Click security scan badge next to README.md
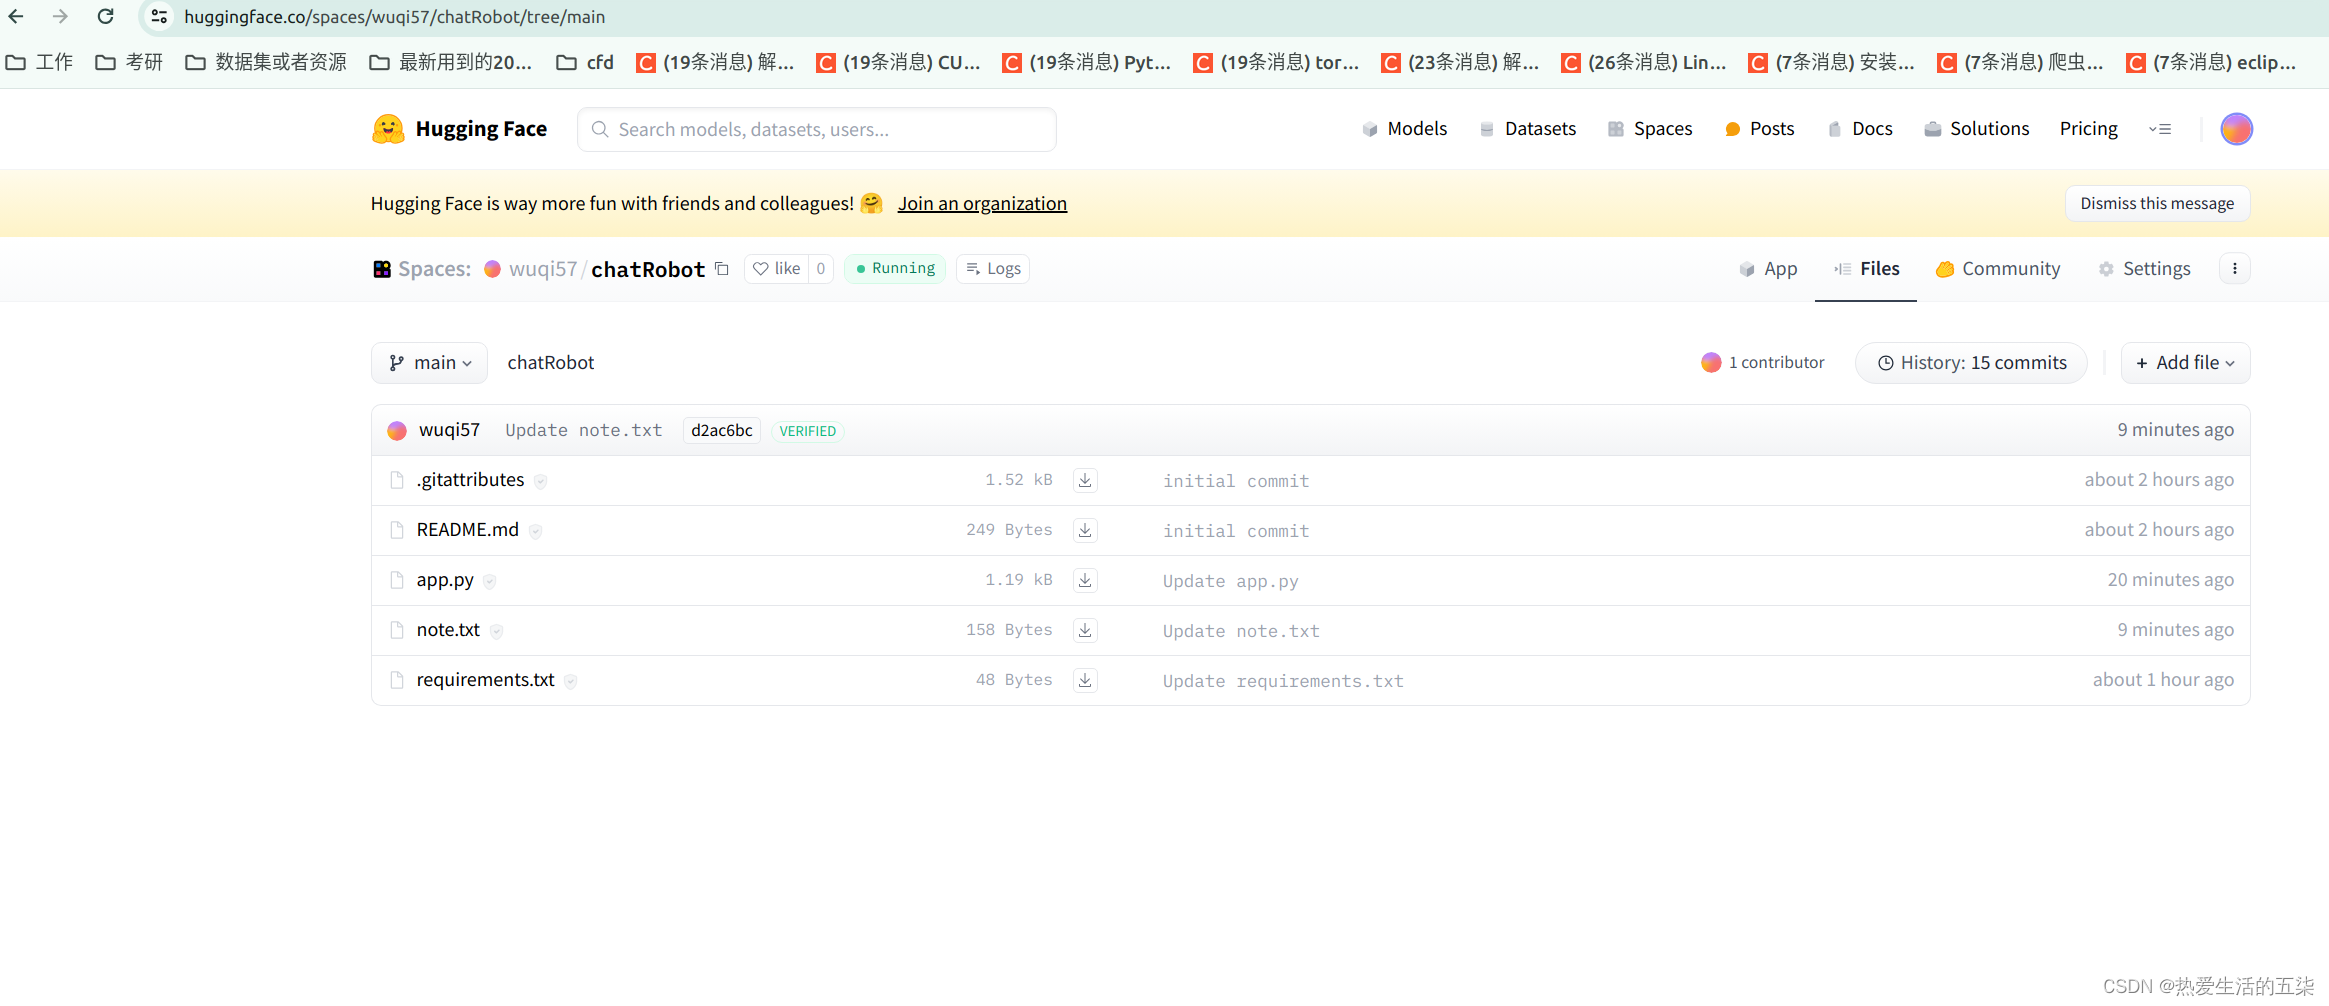Image resolution: width=2329 pixels, height=1006 pixels. click(x=535, y=531)
